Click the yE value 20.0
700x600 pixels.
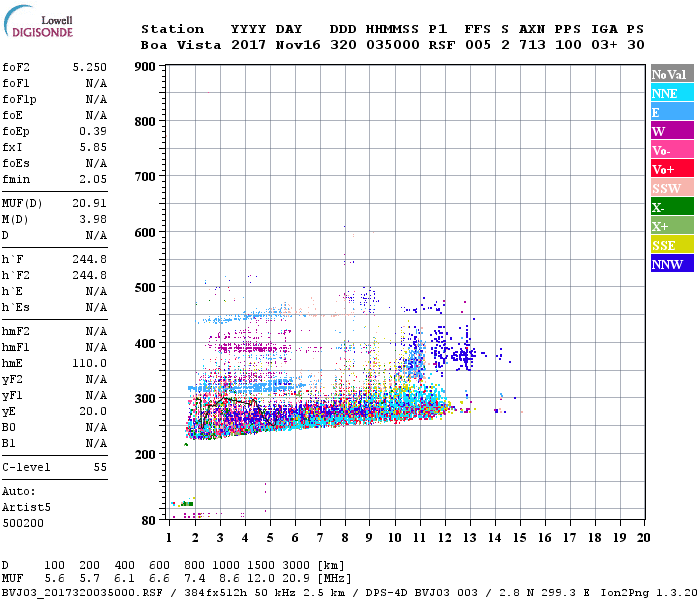click(93, 411)
